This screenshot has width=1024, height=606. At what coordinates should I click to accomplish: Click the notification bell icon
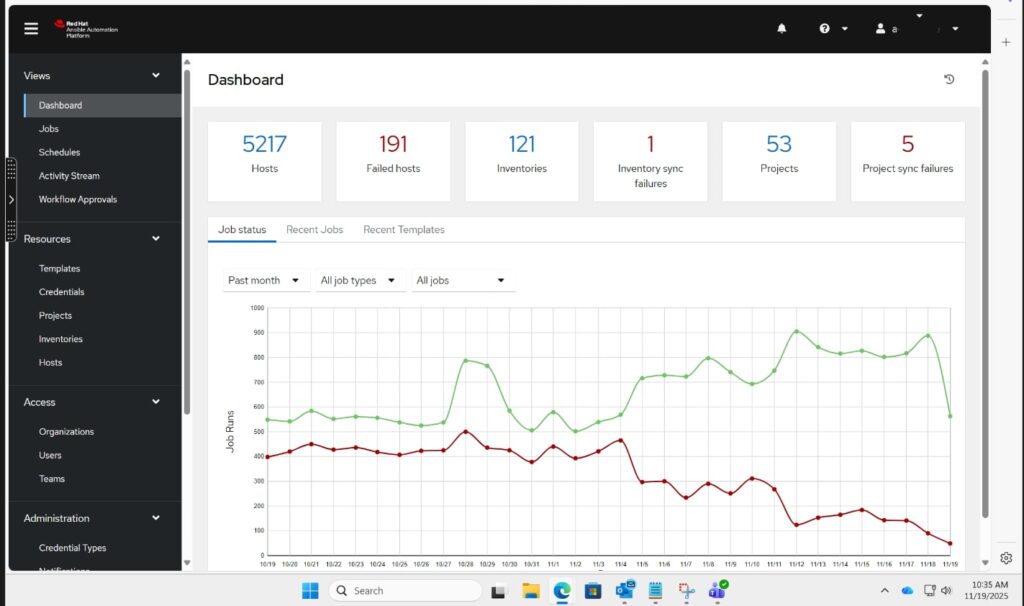[781, 28]
